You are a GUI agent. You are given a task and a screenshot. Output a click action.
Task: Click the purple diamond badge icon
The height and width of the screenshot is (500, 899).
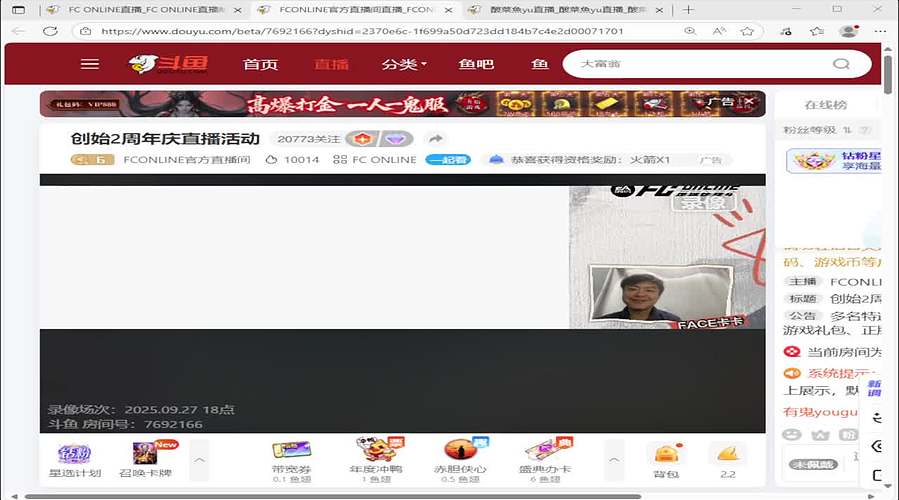pos(395,139)
